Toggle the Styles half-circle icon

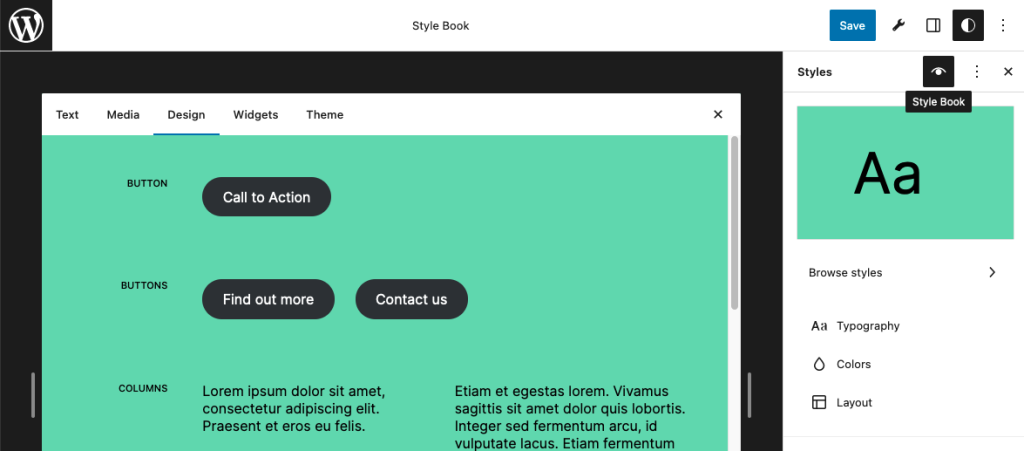968,25
